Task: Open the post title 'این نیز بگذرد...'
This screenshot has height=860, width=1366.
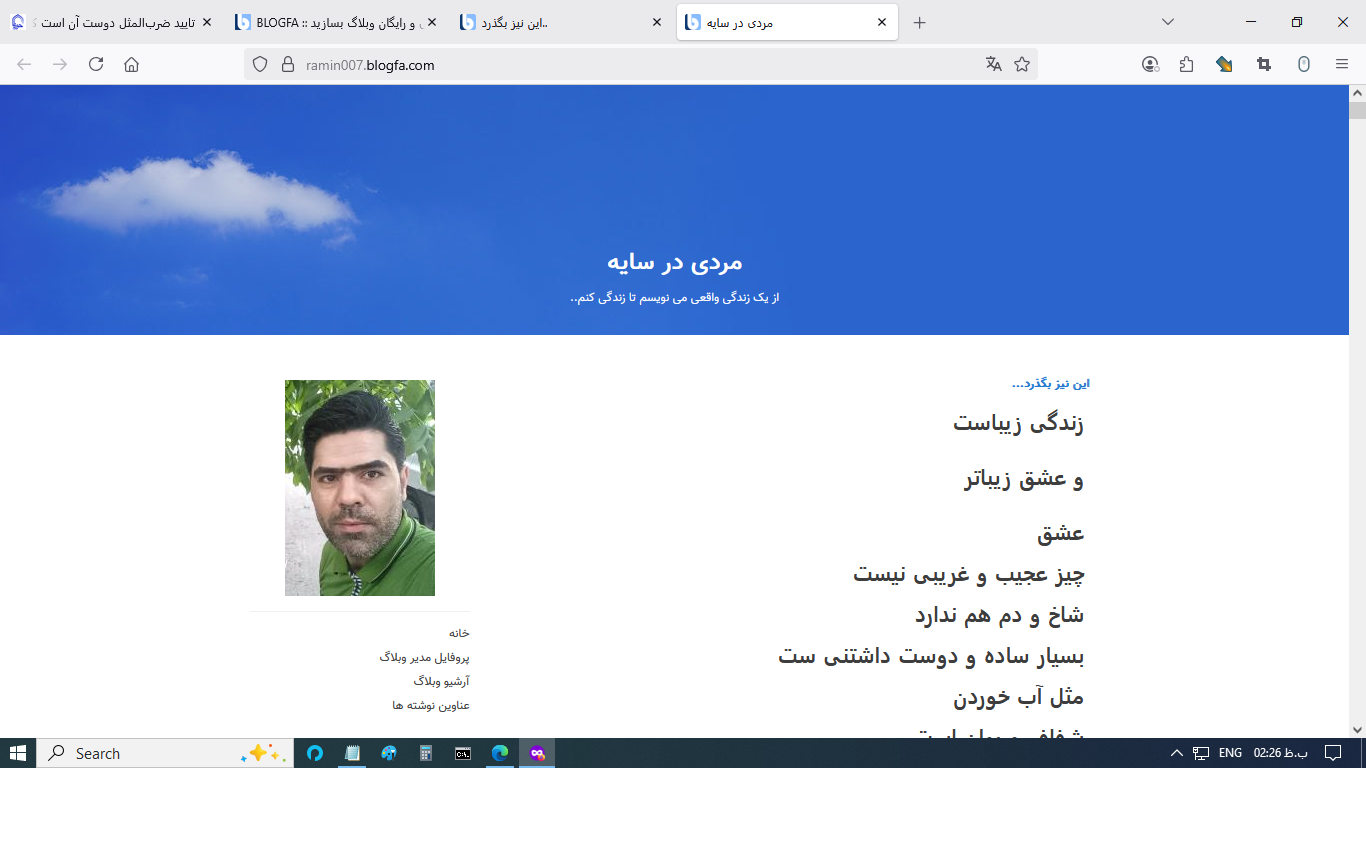Action: [1050, 383]
